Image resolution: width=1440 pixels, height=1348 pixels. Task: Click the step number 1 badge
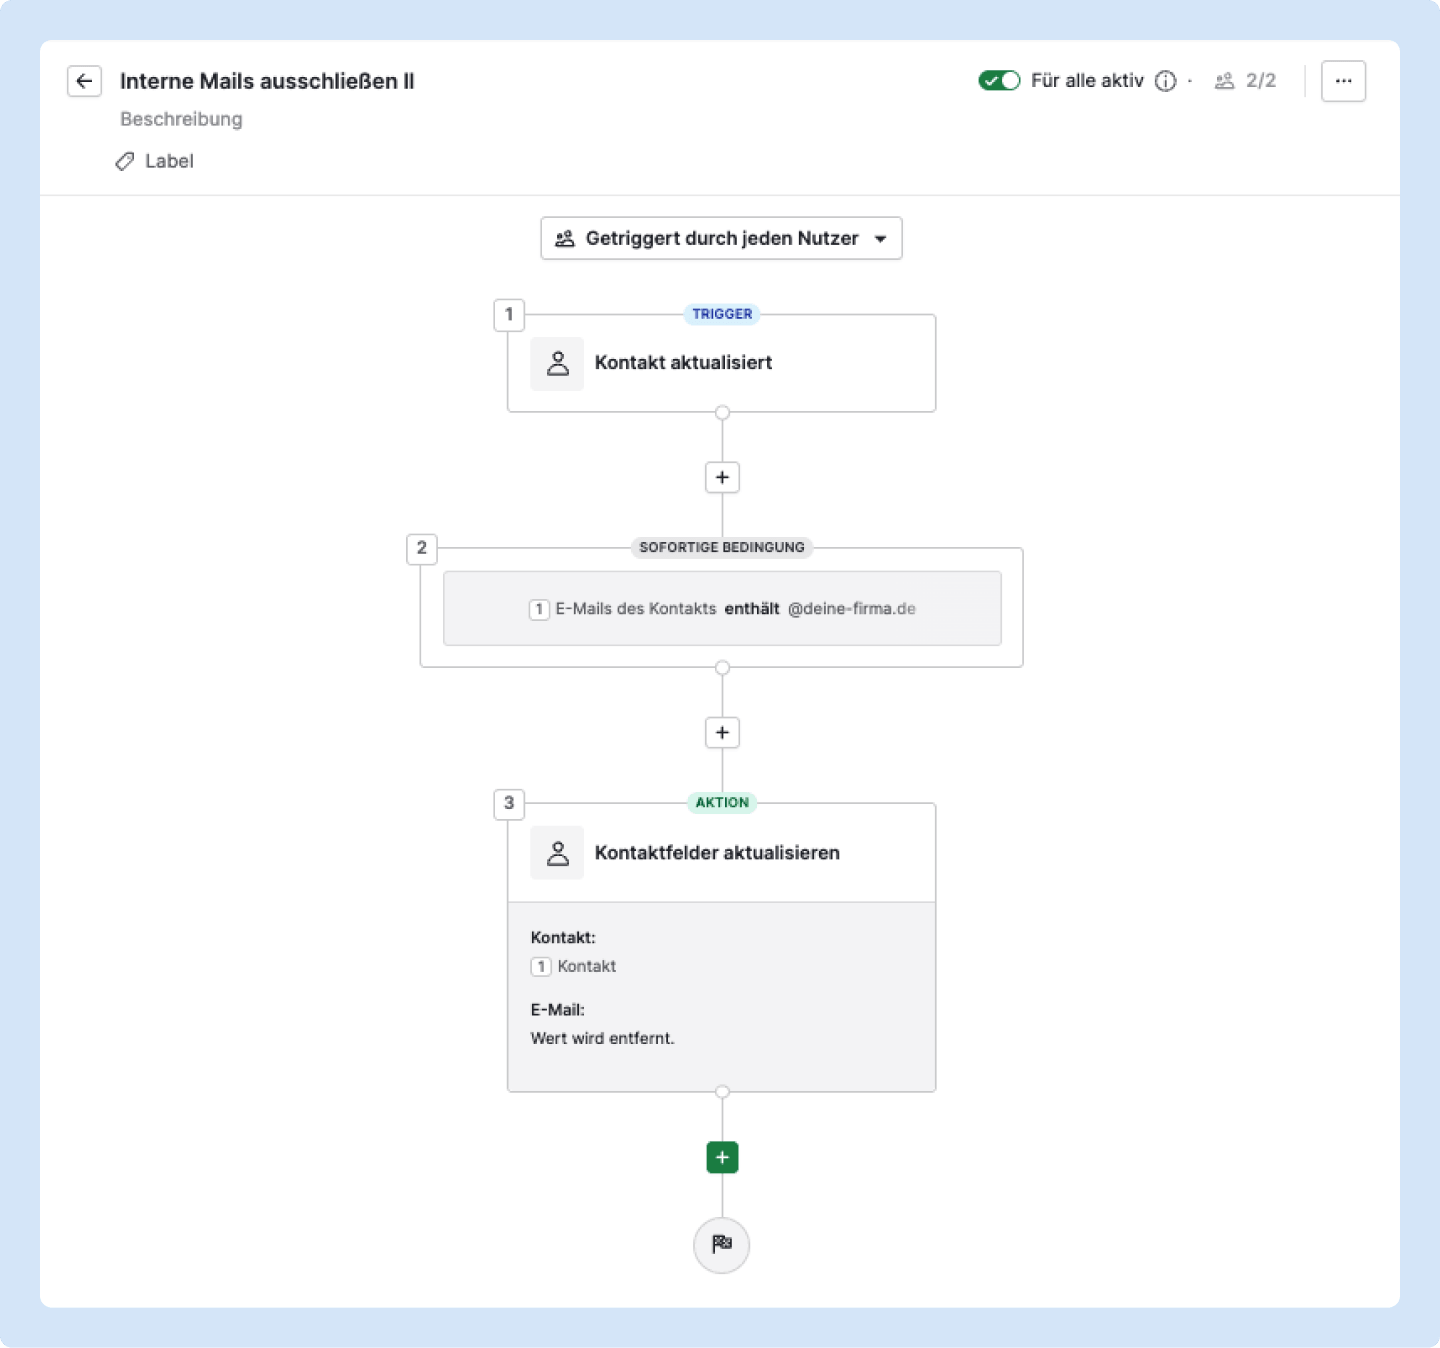coord(509,314)
